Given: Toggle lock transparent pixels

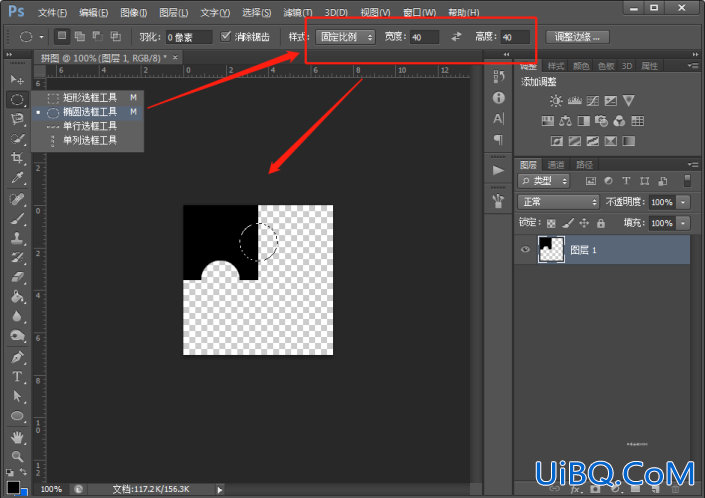Looking at the screenshot, I should pyautogui.click(x=551, y=223).
